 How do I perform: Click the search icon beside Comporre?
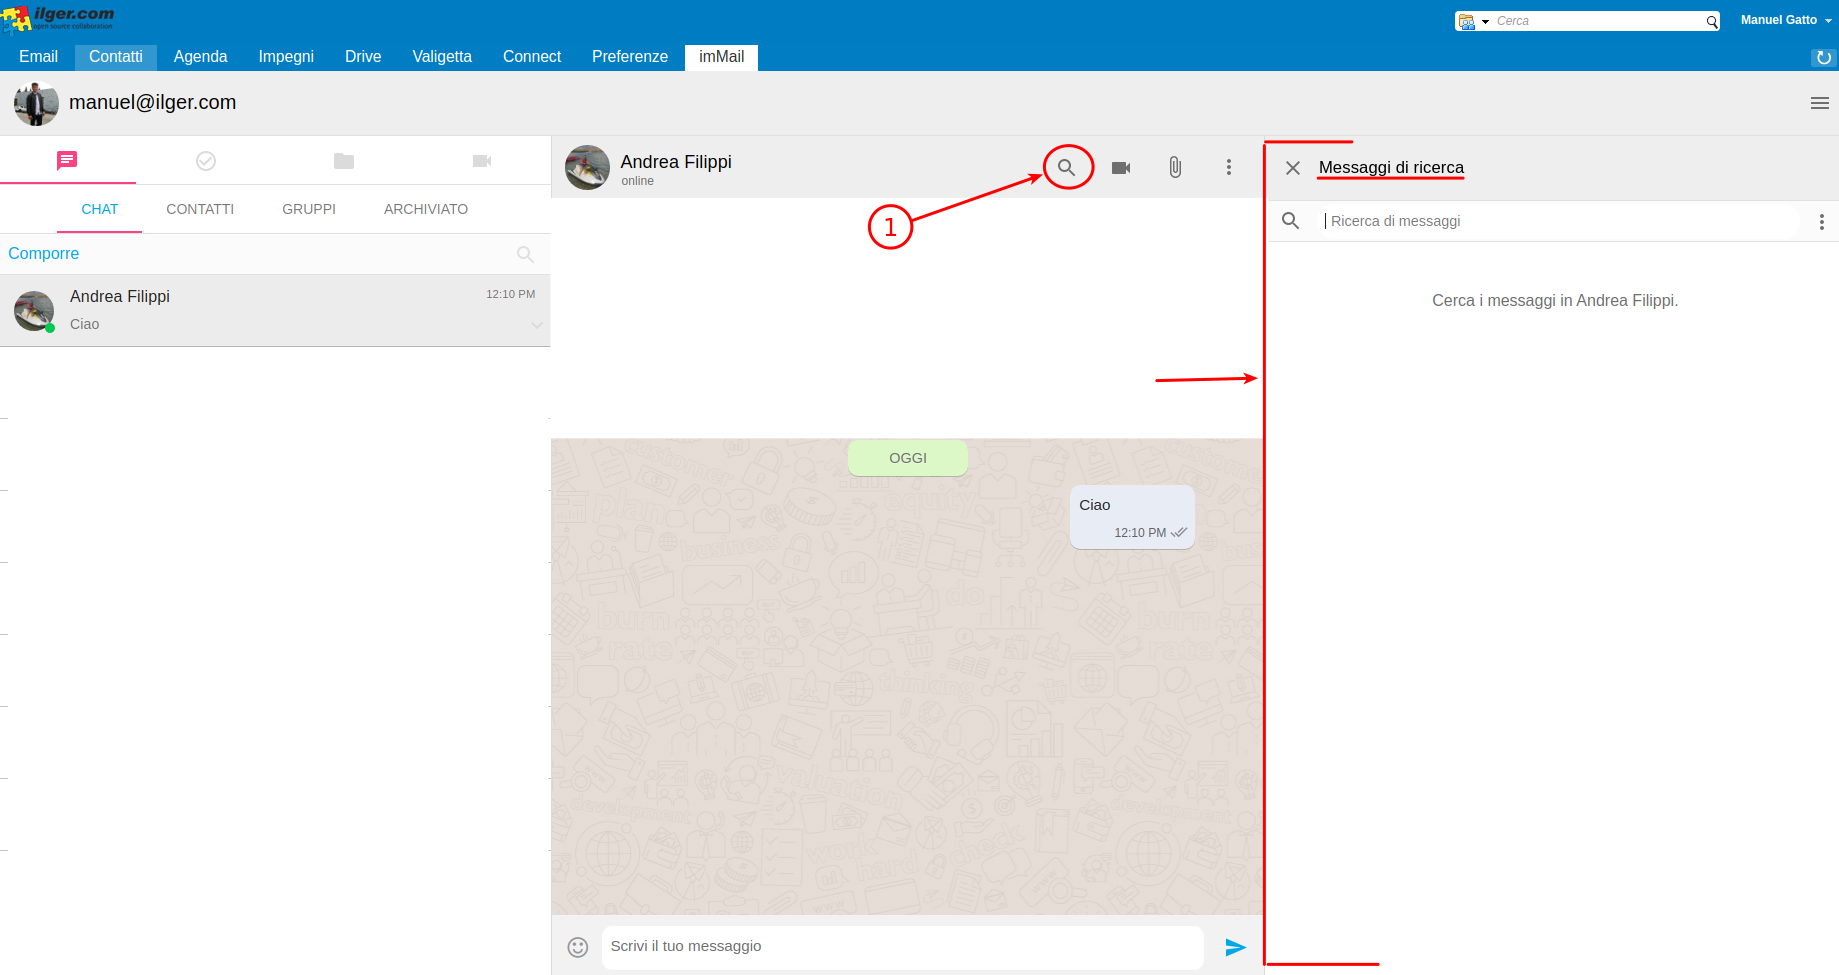525,255
